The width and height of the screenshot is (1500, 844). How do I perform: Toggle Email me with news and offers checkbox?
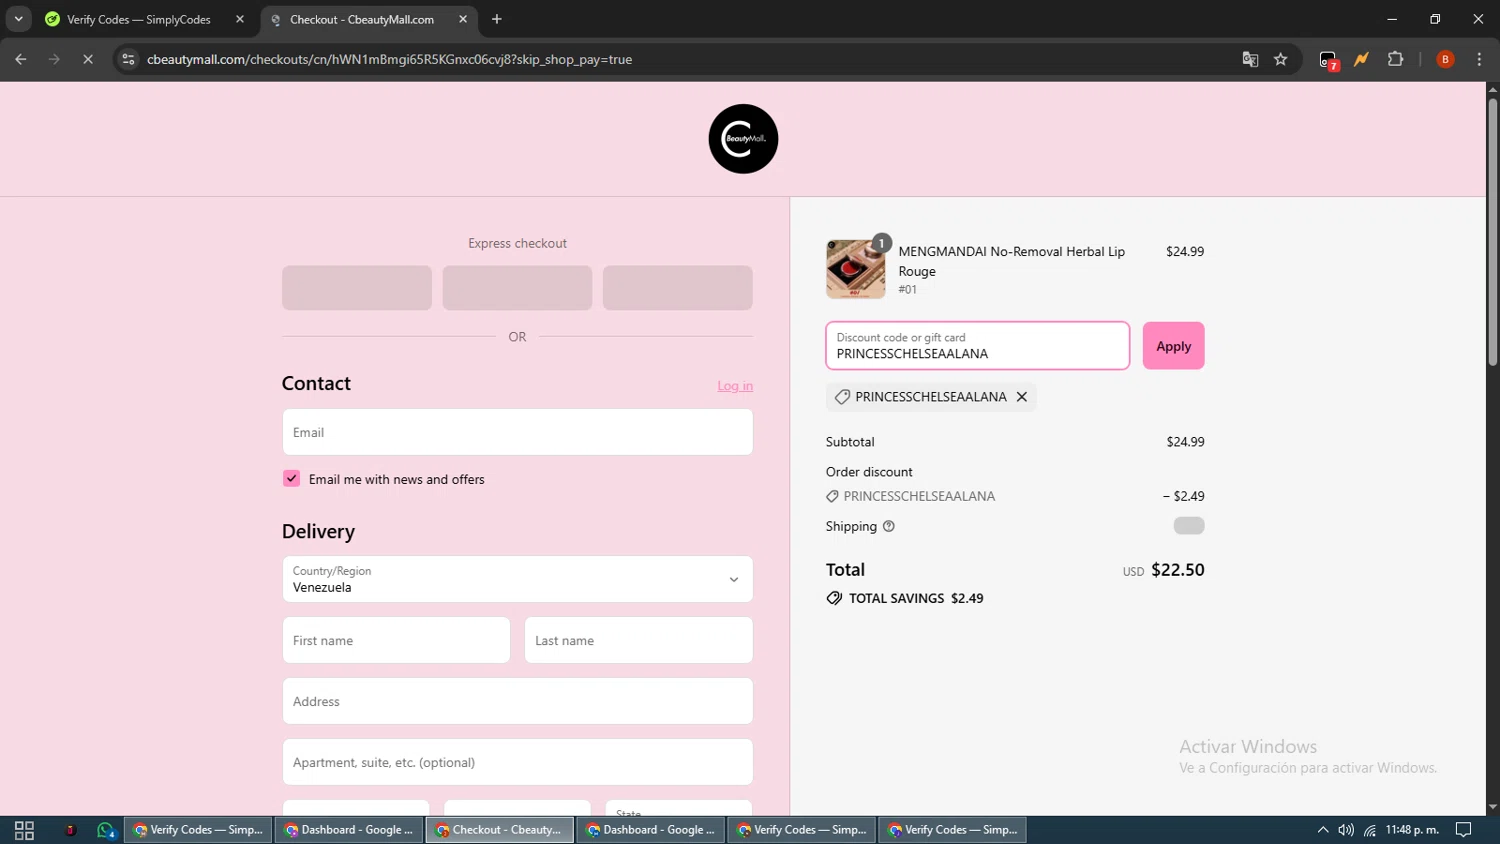pos(291,479)
